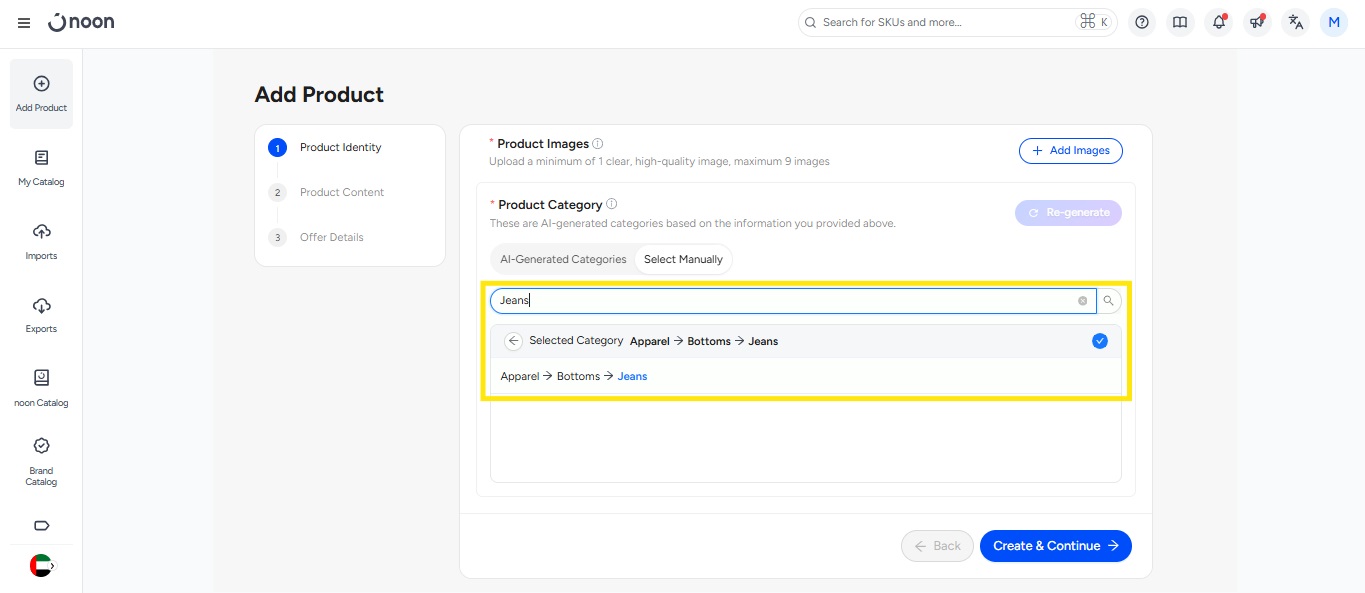Viewport: 1365px width, 593px height.
Task: Click inside the category search field
Action: tap(780, 301)
